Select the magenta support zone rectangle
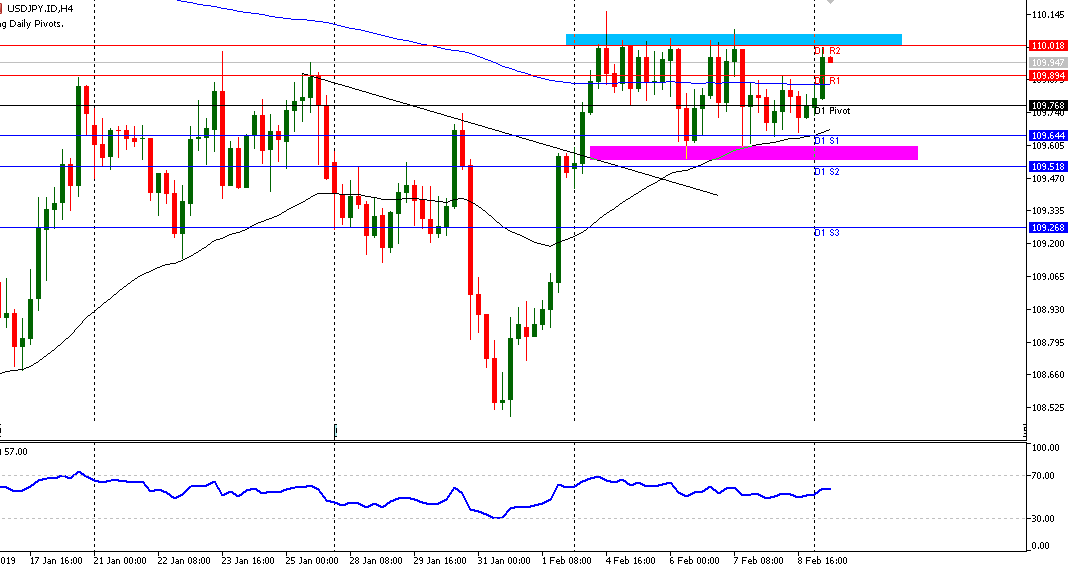The image size is (1073, 571). click(x=753, y=153)
